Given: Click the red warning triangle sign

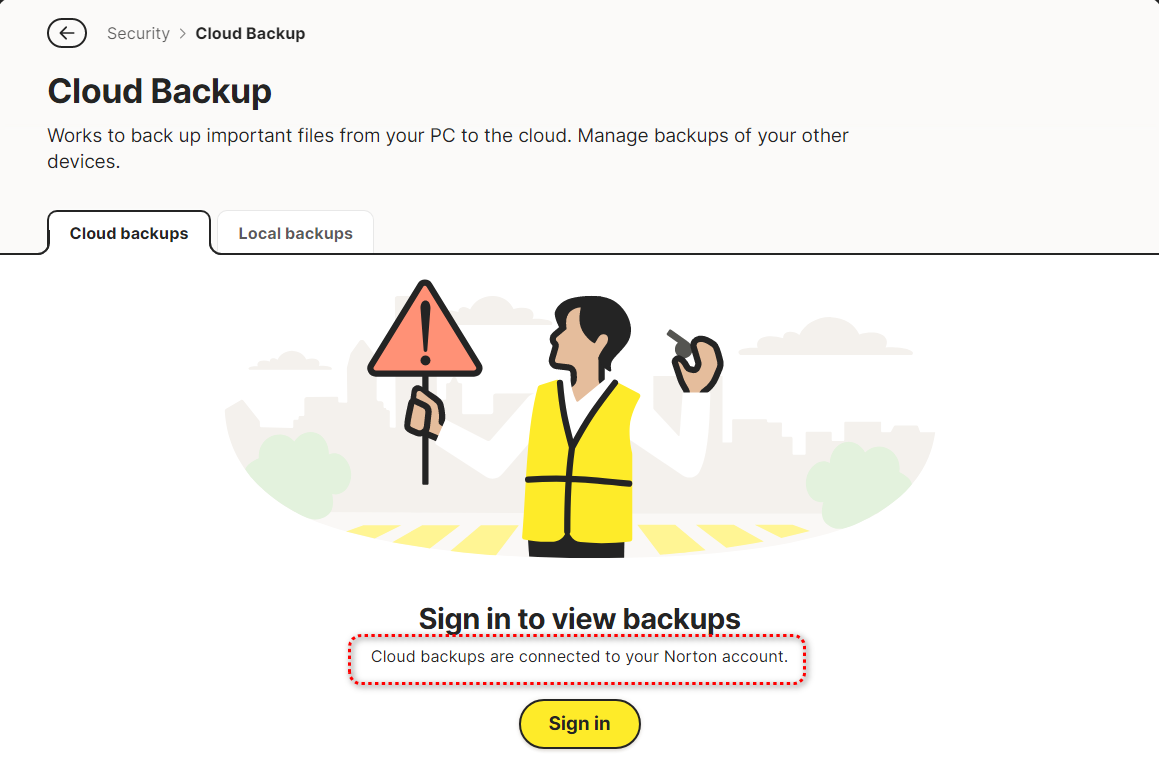Looking at the screenshot, I should point(425,333).
